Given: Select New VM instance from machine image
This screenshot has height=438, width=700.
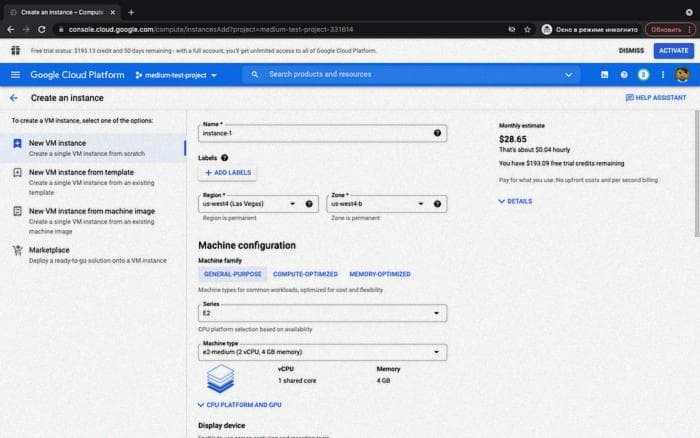Looking at the screenshot, I should pyautogui.click(x=93, y=221).
